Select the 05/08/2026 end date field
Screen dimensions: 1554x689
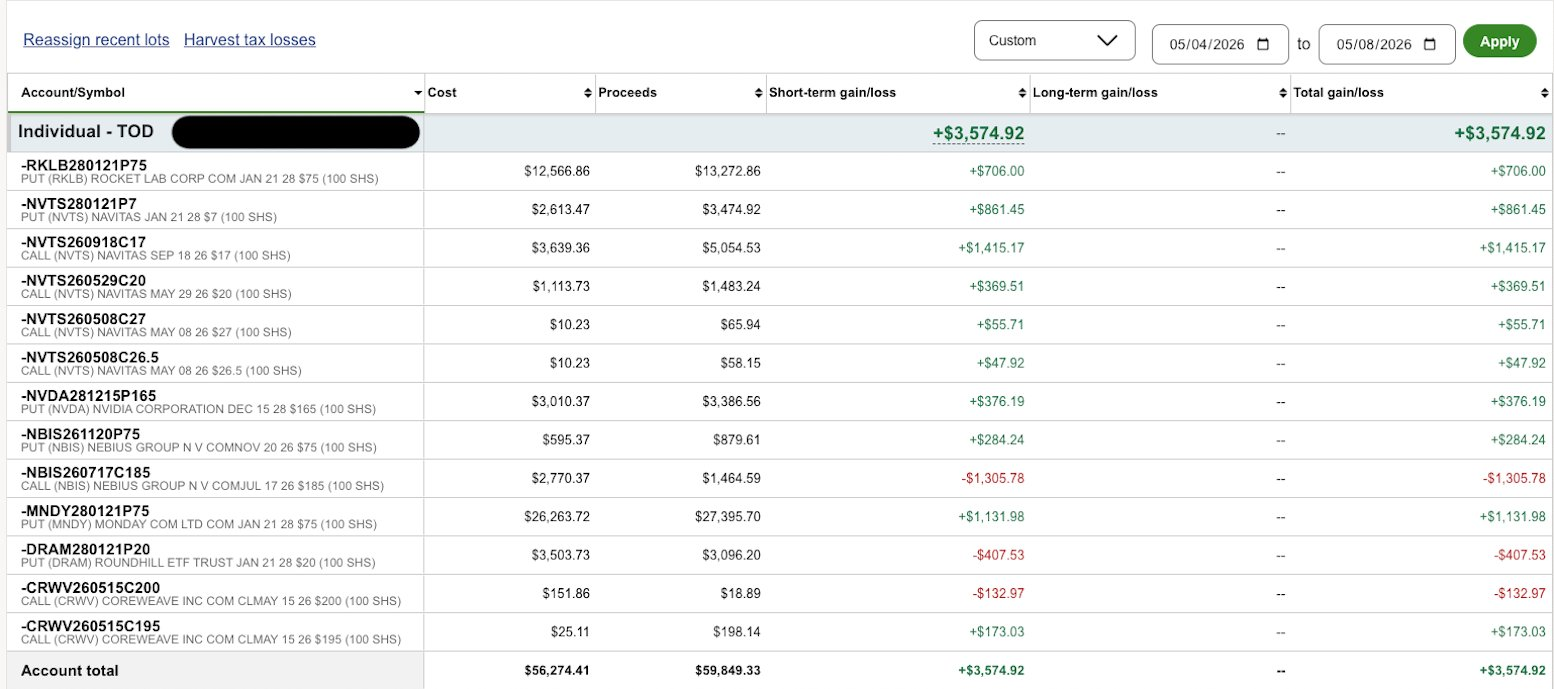tap(1386, 45)
